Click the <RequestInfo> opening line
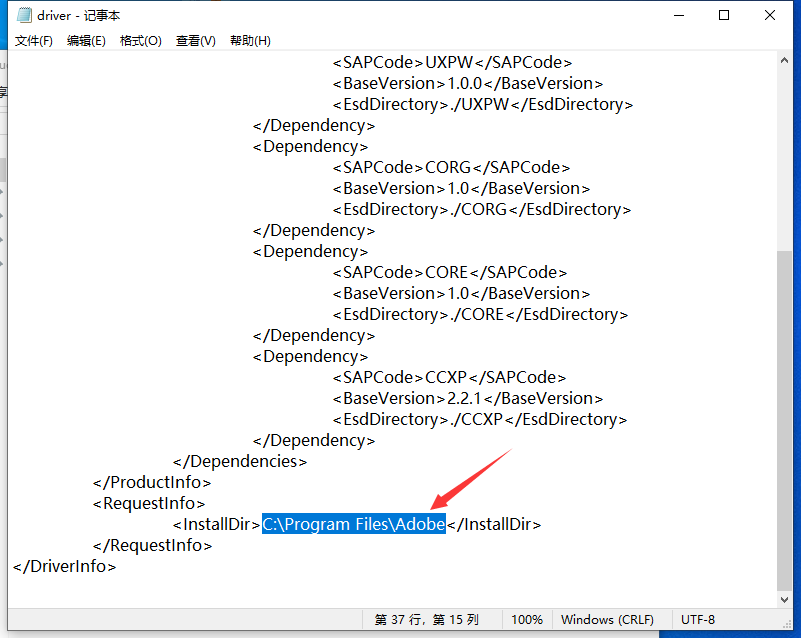The width and height of the screenshot is (801, 638). pos(149,503)
